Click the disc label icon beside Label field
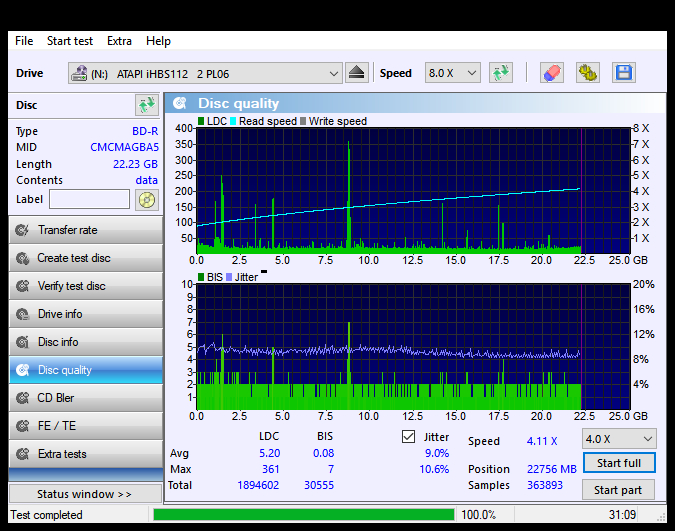The height and width of the screenshot is (531, 675). 147,200
